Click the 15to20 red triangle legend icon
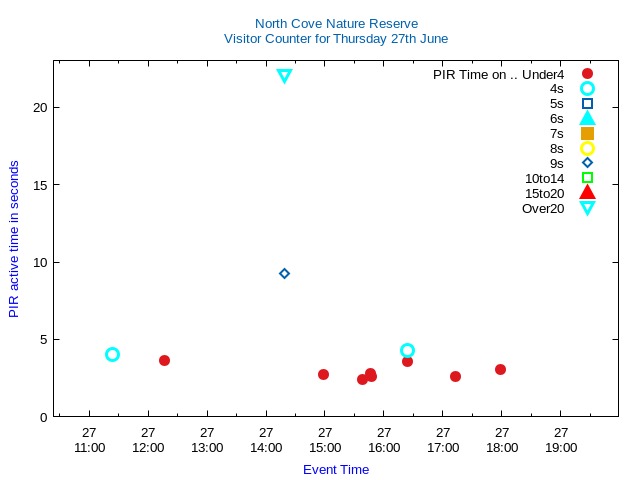Screen dimensions: 640x480 pyautogui.click(x=587, y=192)
